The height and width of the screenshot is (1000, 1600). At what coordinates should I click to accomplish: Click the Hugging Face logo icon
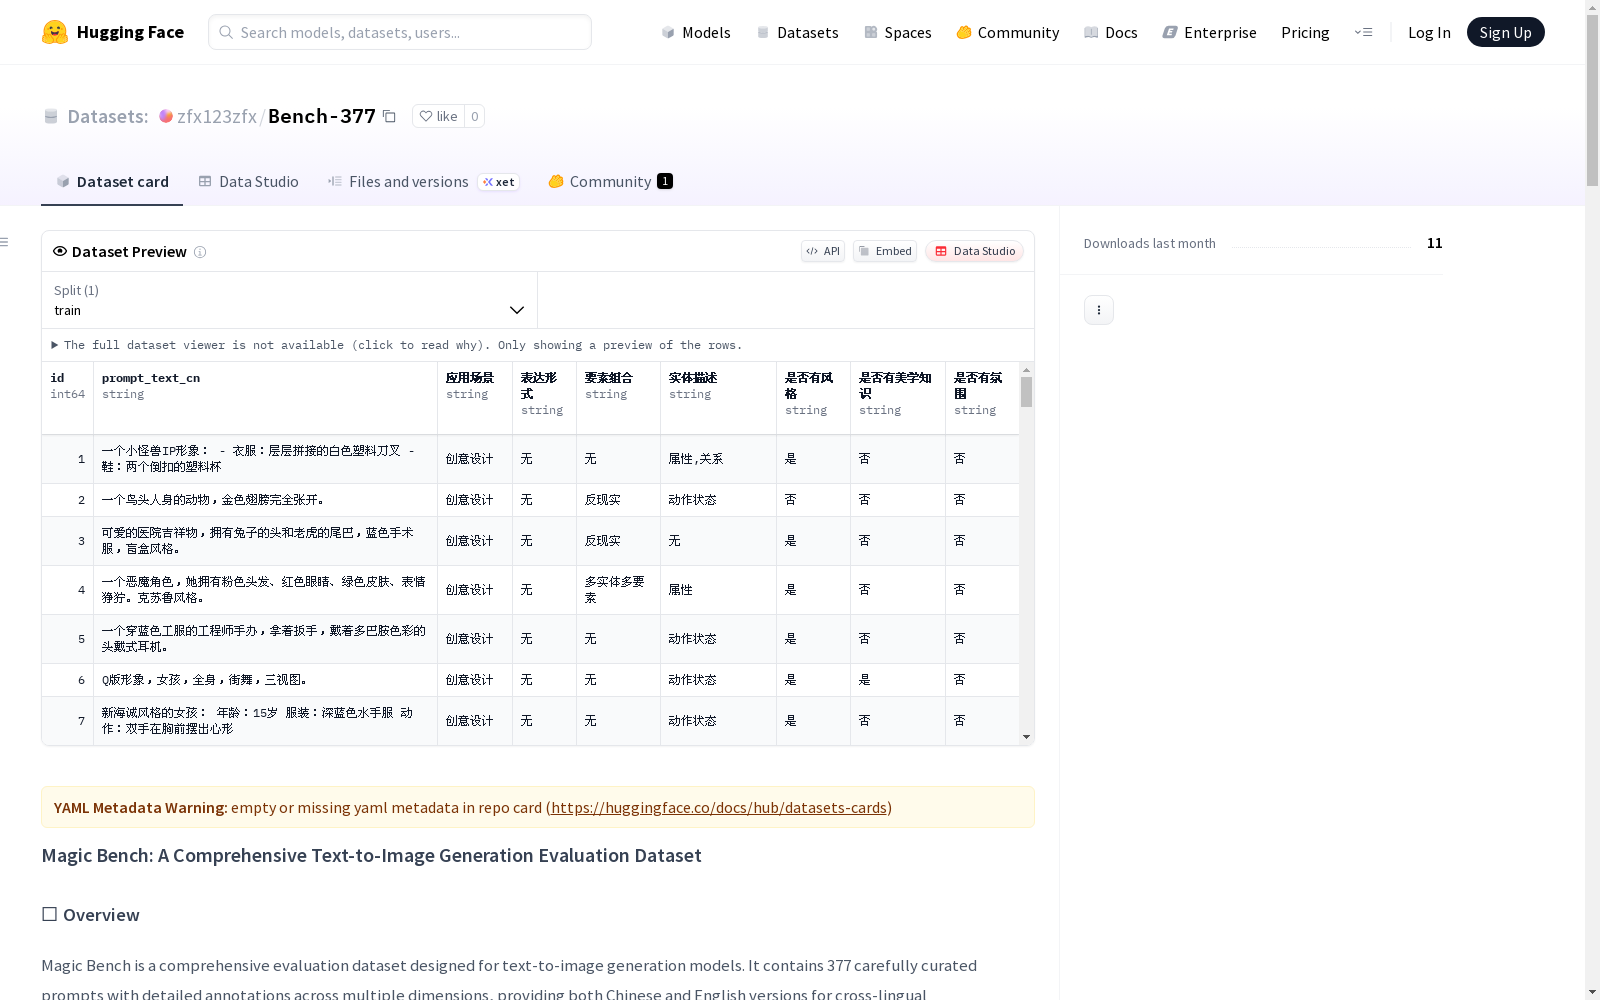click(55, 32)
